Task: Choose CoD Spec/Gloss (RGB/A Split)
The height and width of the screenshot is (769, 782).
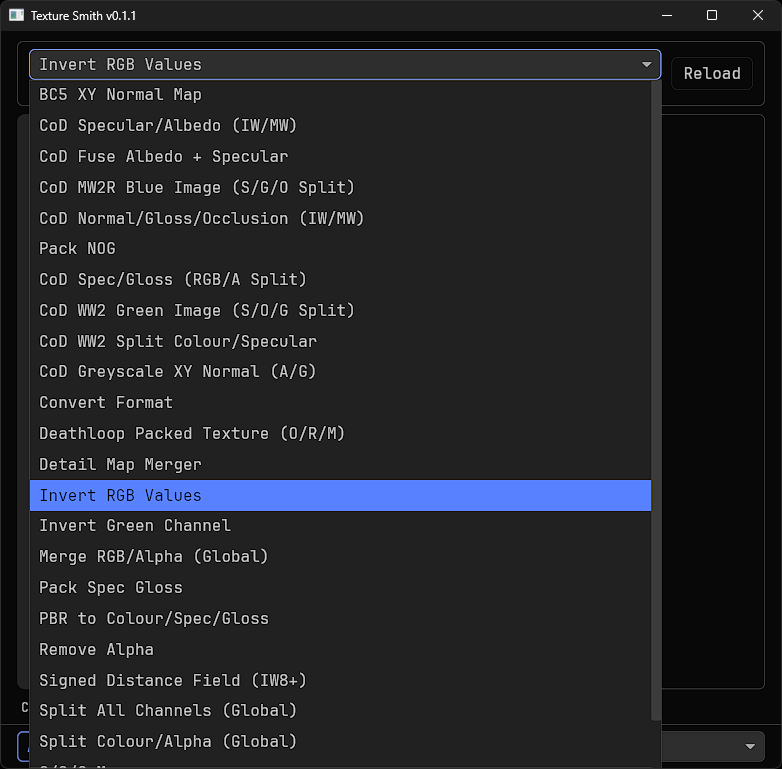Action: pos(341,280)
